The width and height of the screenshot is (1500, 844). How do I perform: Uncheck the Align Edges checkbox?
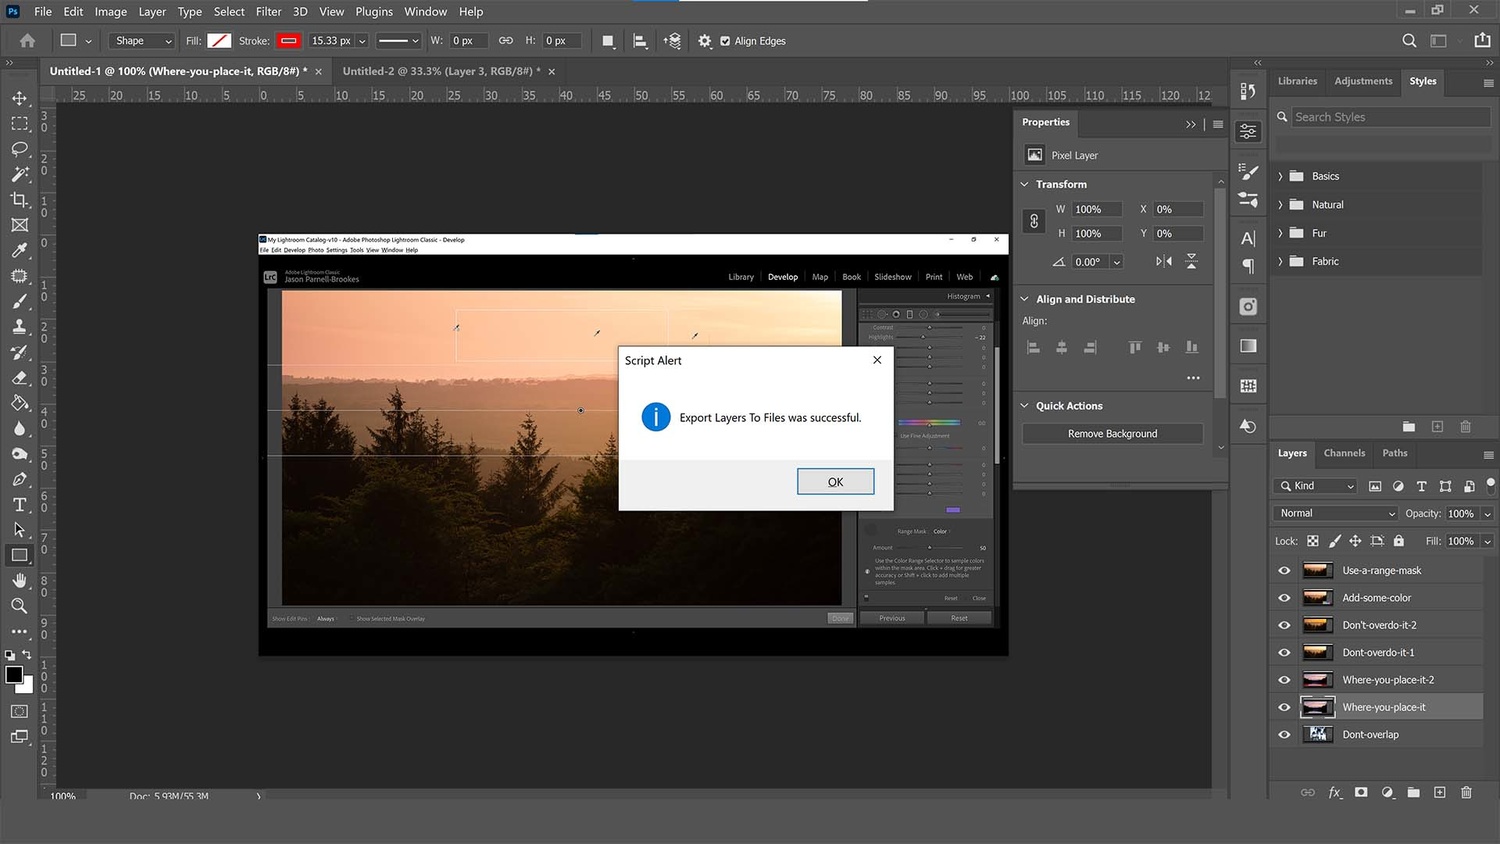(x=725, y=41)
